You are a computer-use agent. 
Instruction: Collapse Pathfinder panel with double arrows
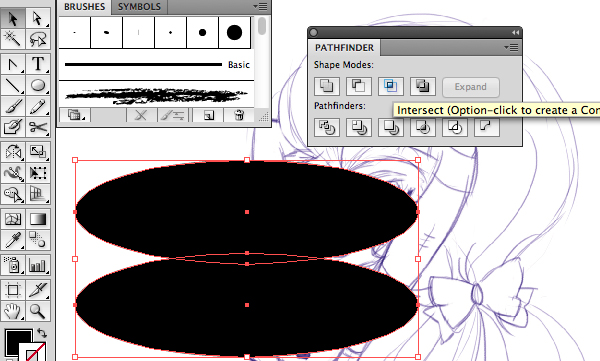point(515,33)
